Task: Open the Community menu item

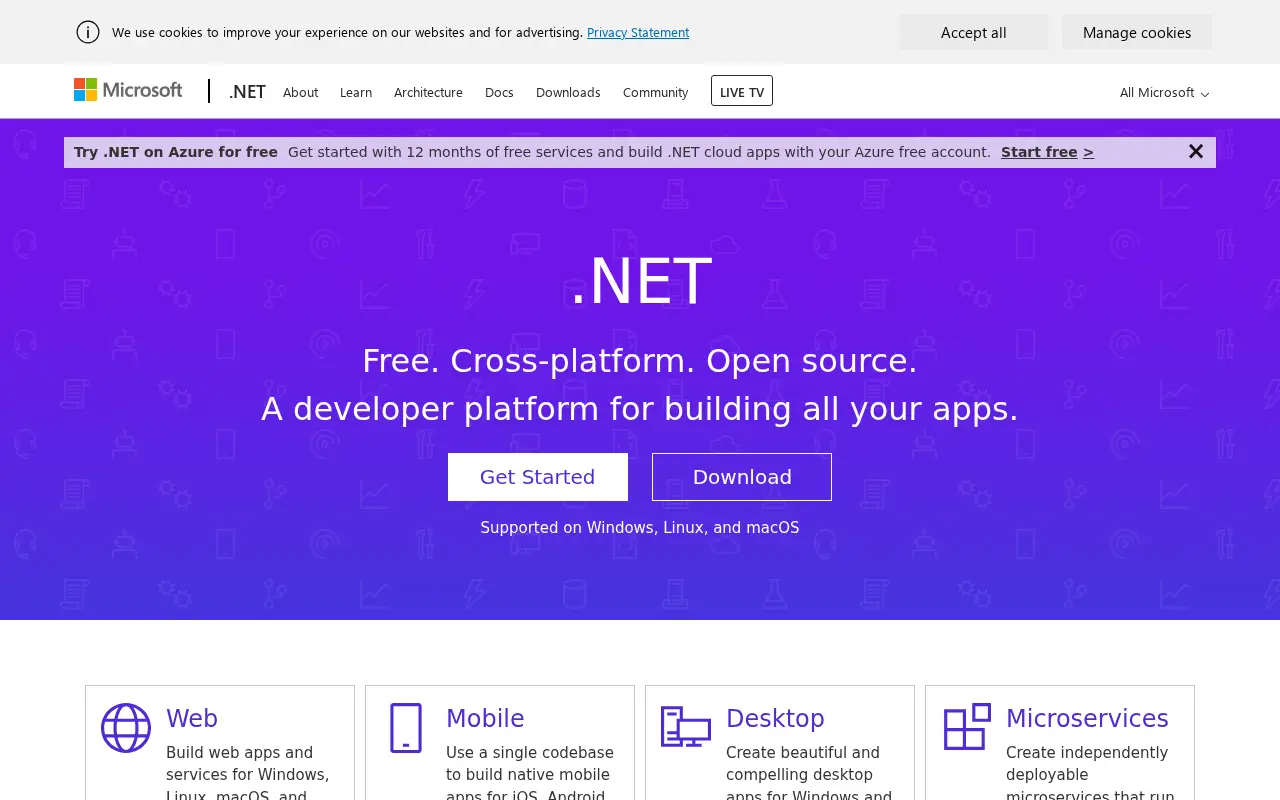Action: point(655,92)
